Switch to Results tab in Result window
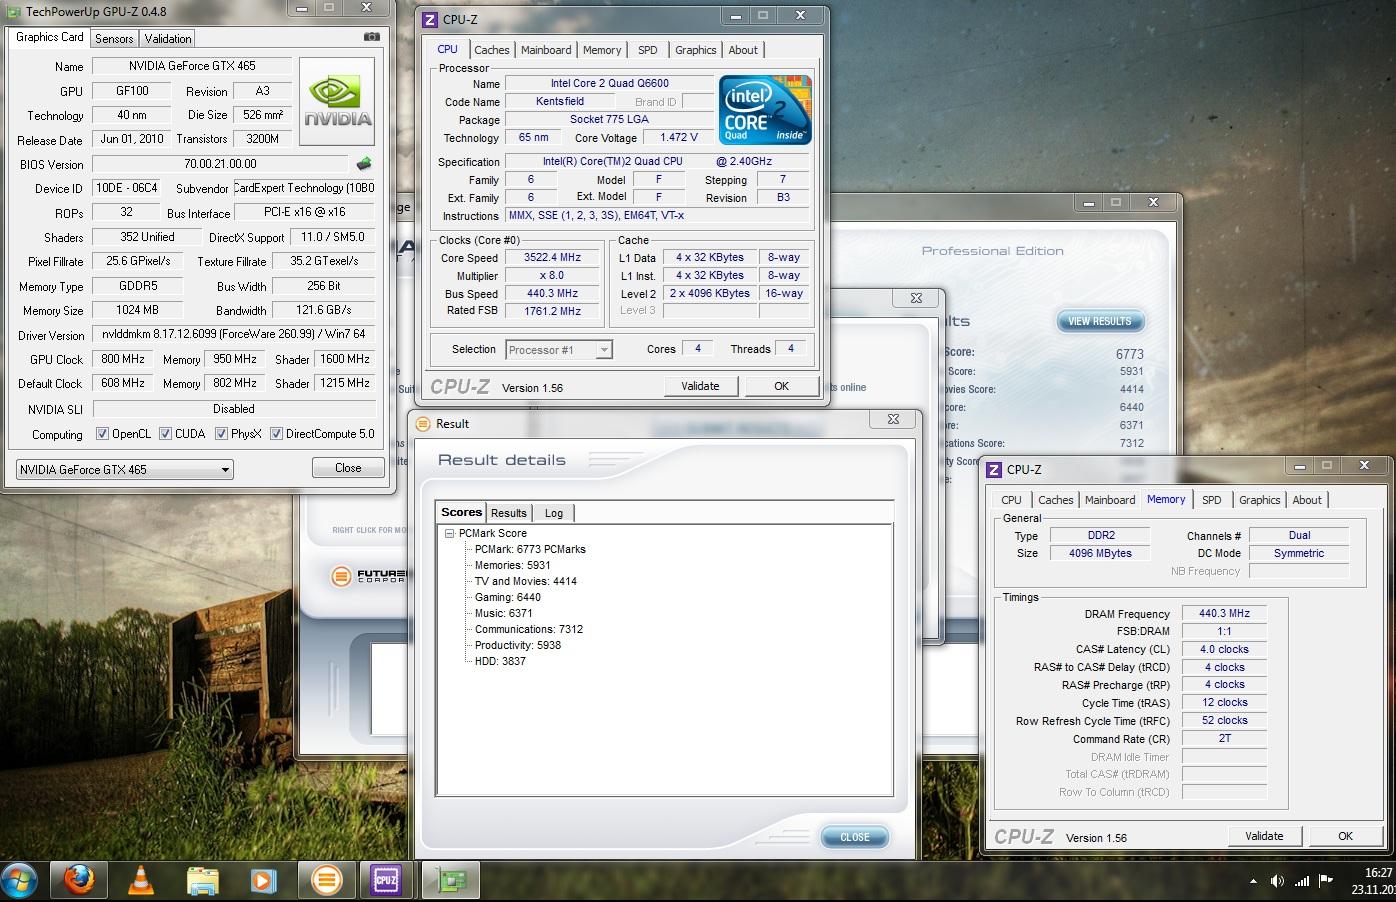 [x=508, y=513]
